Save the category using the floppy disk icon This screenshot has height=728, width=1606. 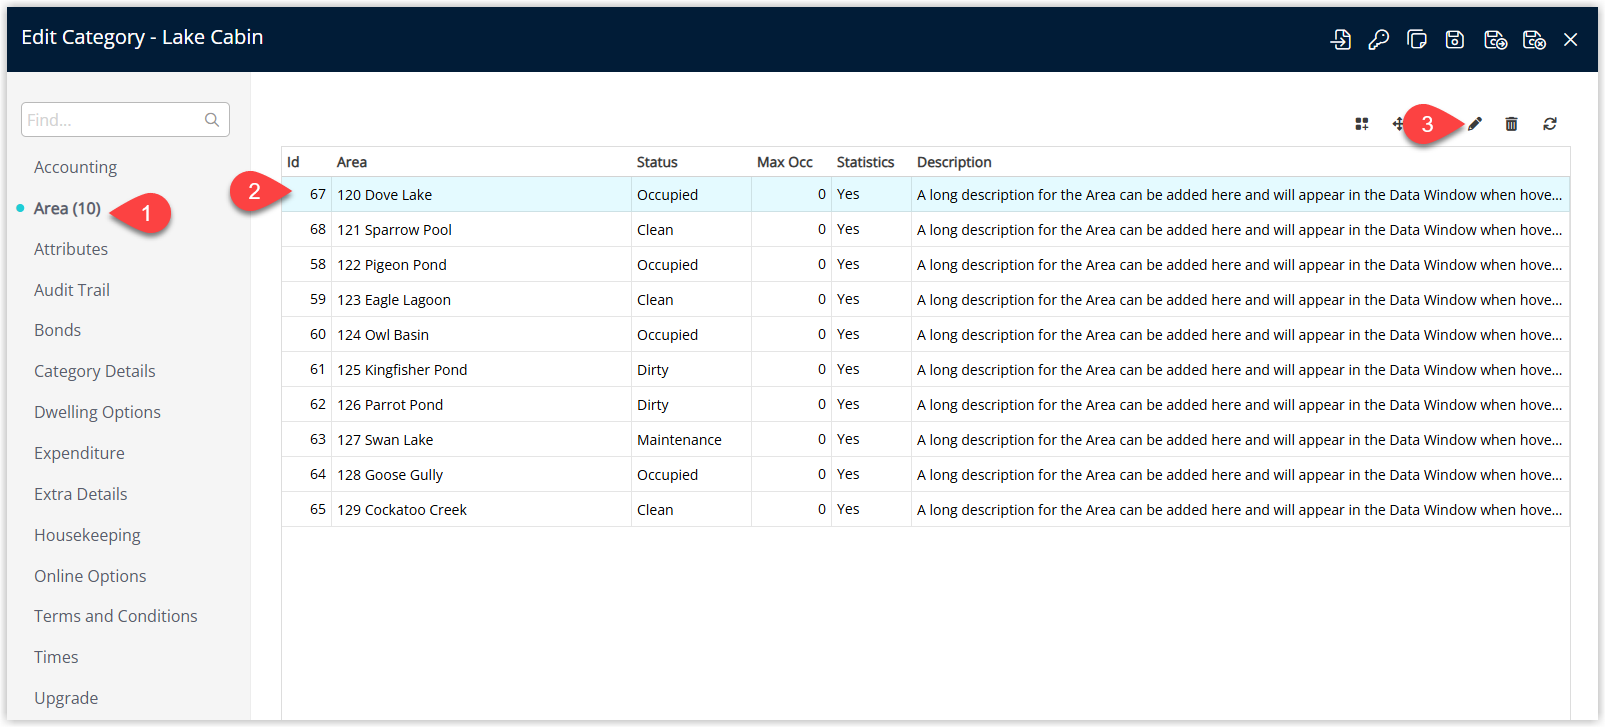point(1455,39)
